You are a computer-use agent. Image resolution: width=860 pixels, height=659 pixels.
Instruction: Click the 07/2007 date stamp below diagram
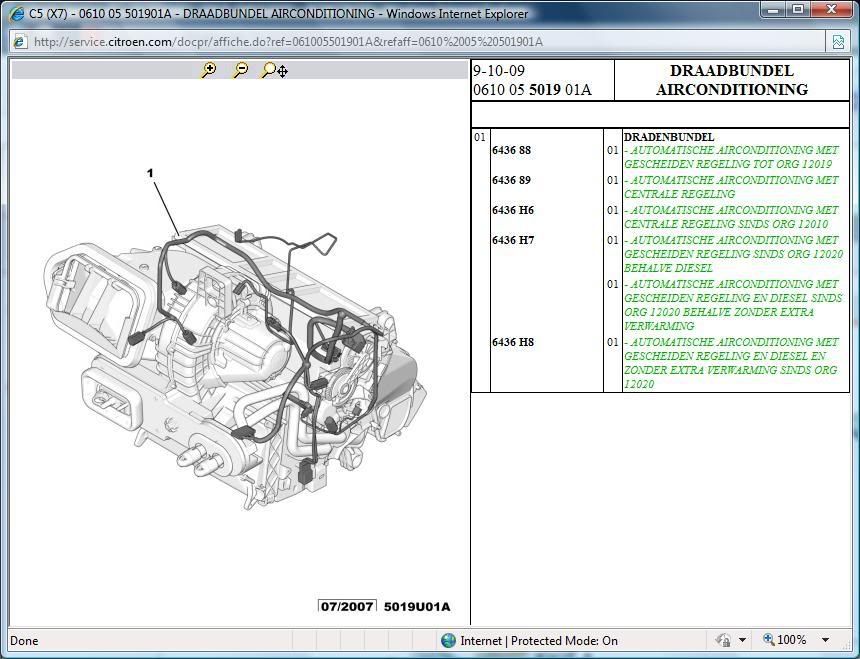[347, 606]
